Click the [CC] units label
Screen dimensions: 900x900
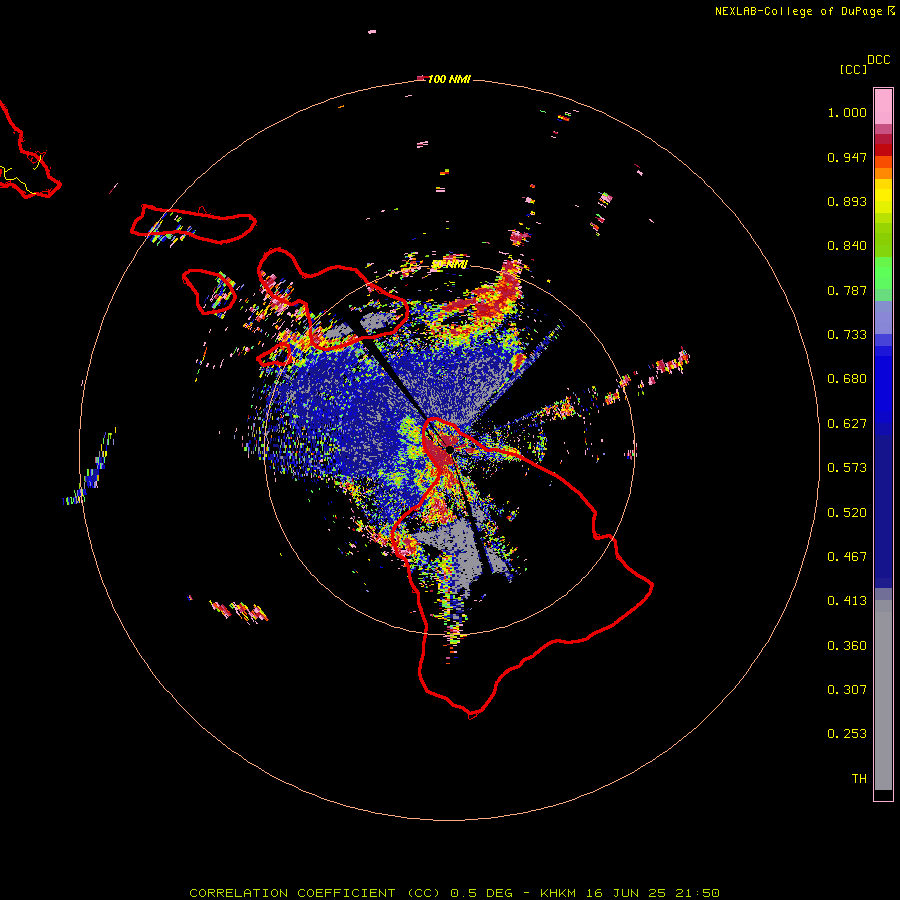[x=854, y=69]
